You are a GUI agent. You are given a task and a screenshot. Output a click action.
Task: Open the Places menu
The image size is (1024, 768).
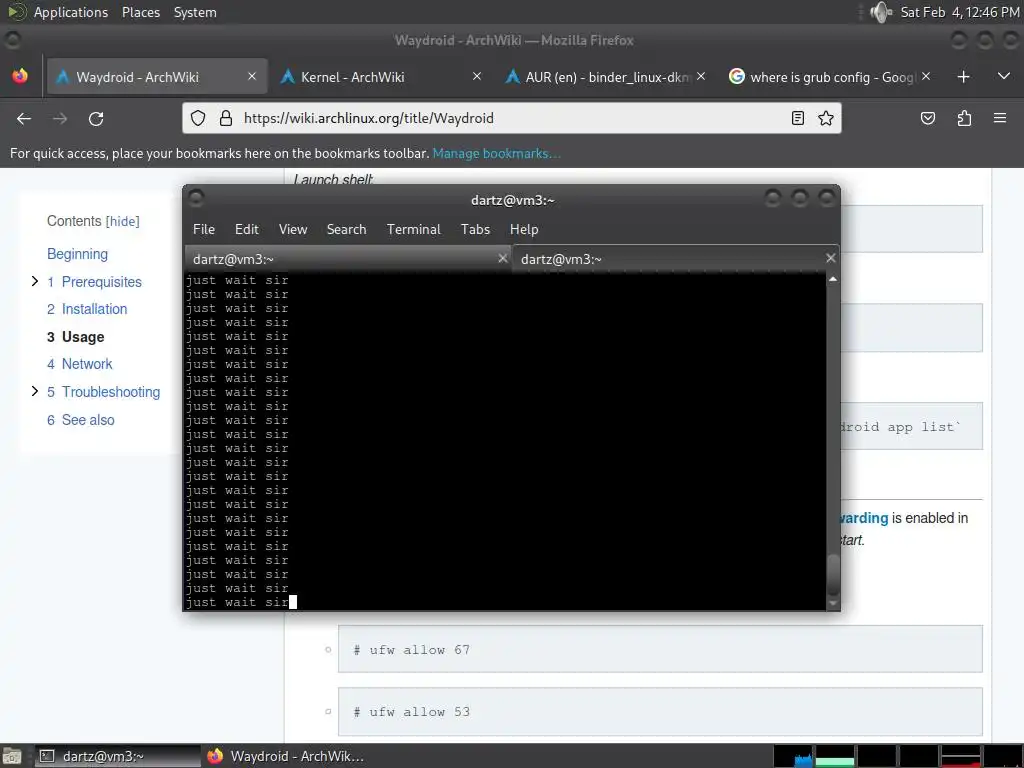[x=140, y=12]
